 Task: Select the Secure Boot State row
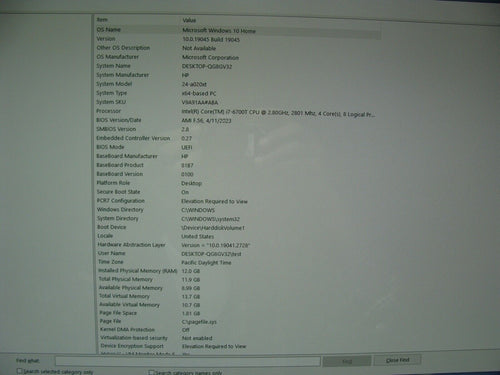[237, 192]
